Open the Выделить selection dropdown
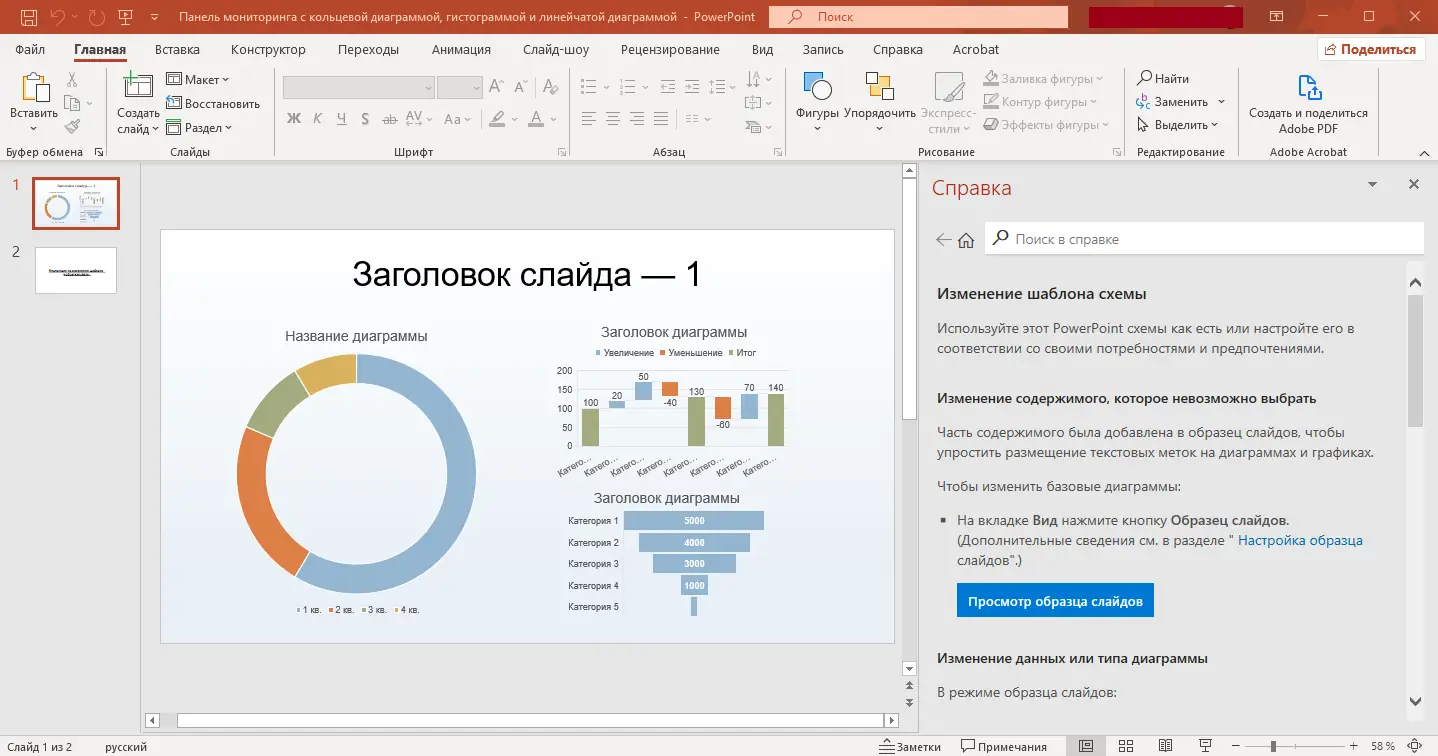Image resolution: width=1438 pixels, height=756 pixels. click(1178, 125)
